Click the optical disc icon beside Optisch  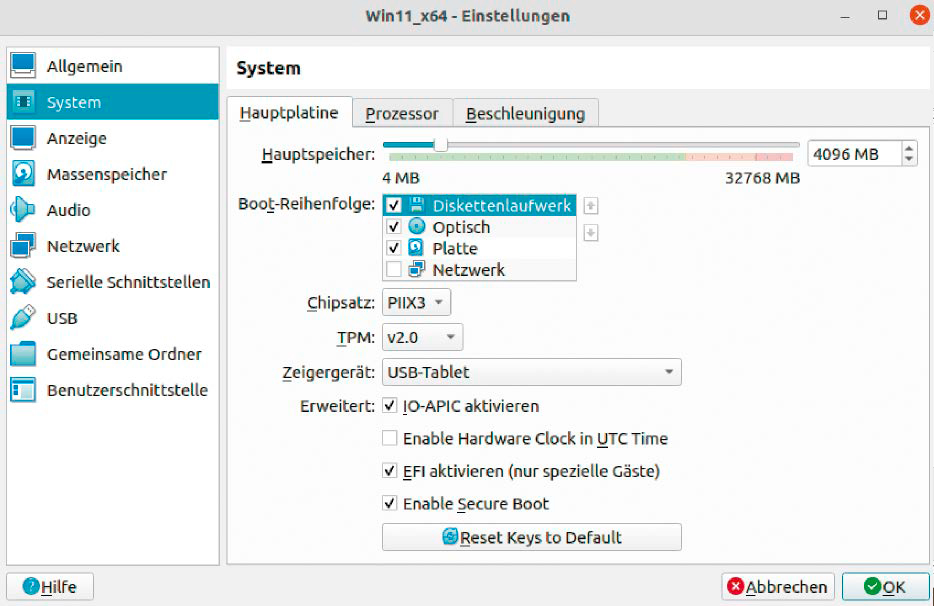pos(417,226)
